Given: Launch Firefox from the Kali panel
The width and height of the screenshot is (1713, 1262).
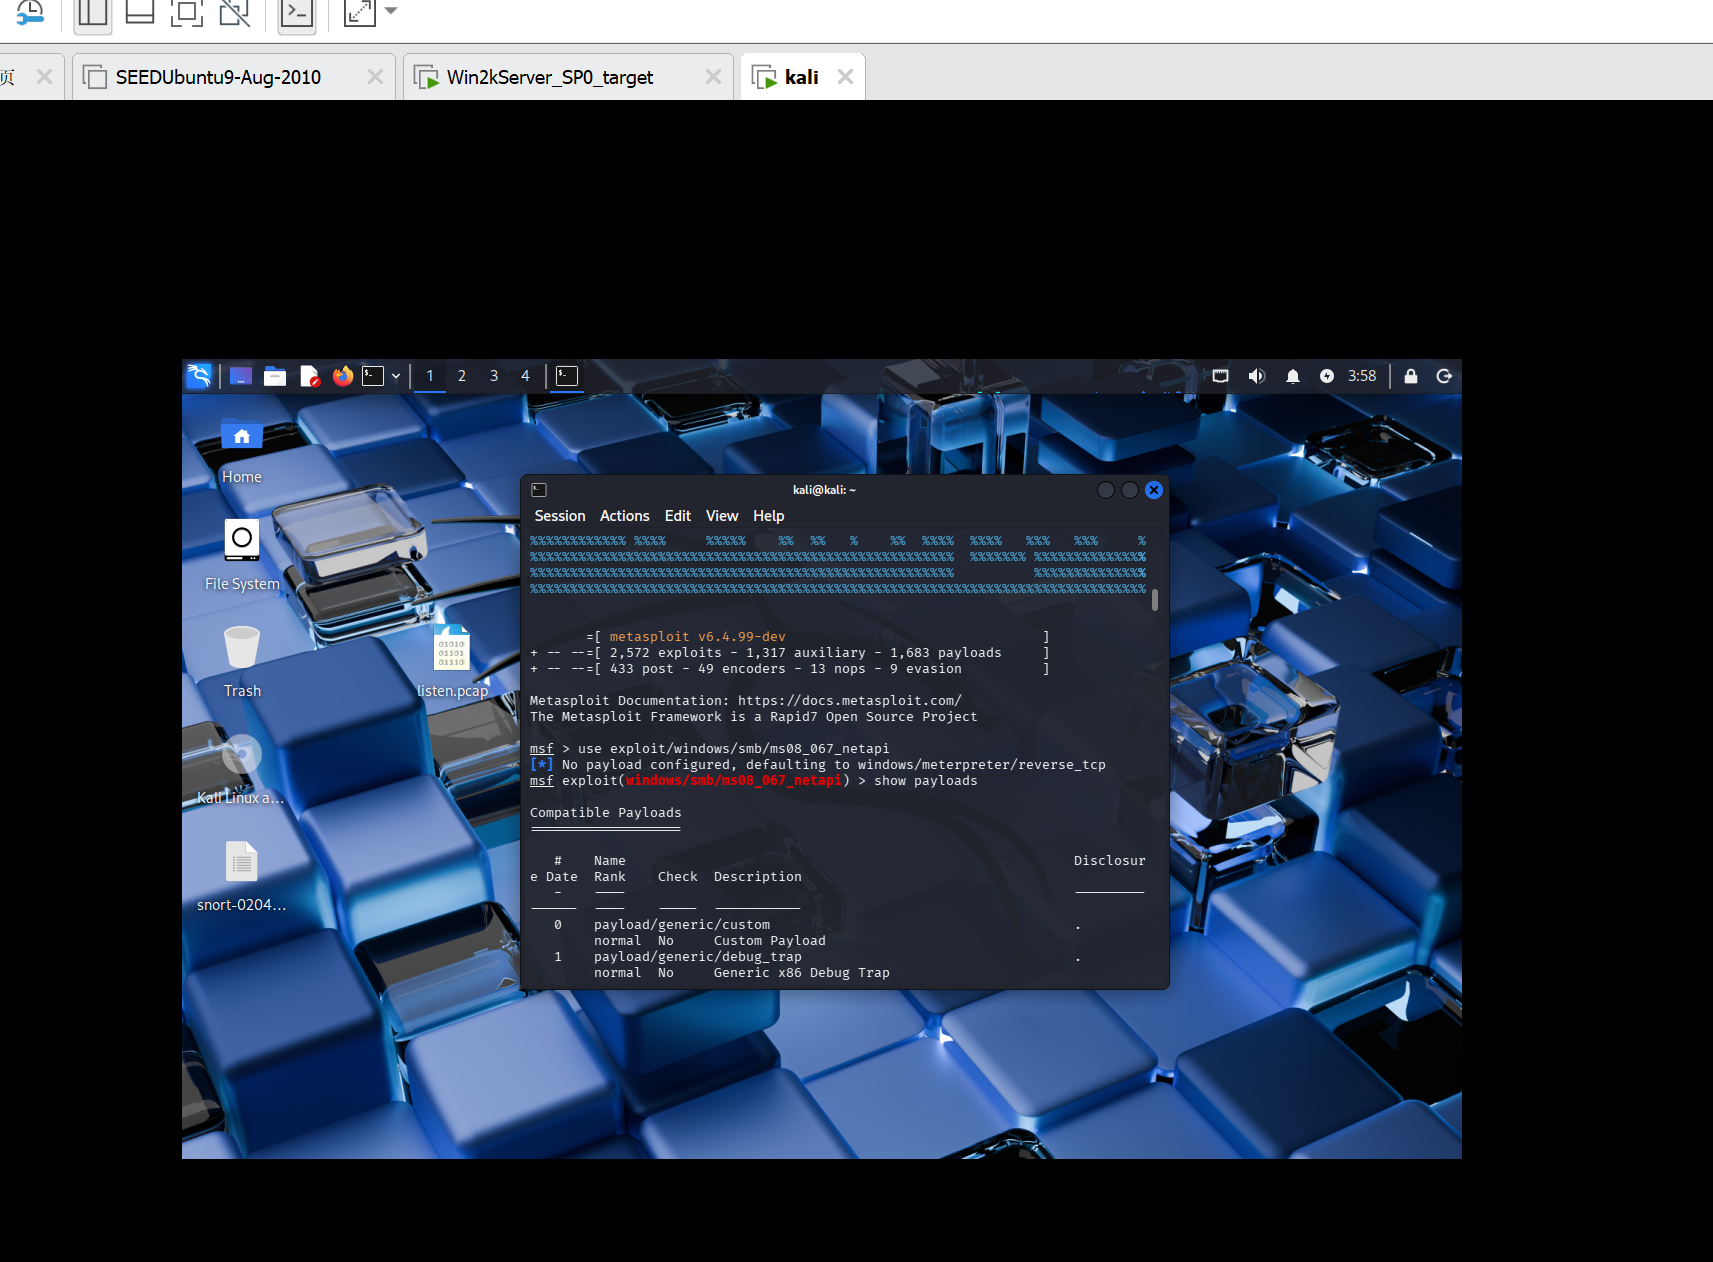Looking at the screenshot, I should [x=343, y=376].
